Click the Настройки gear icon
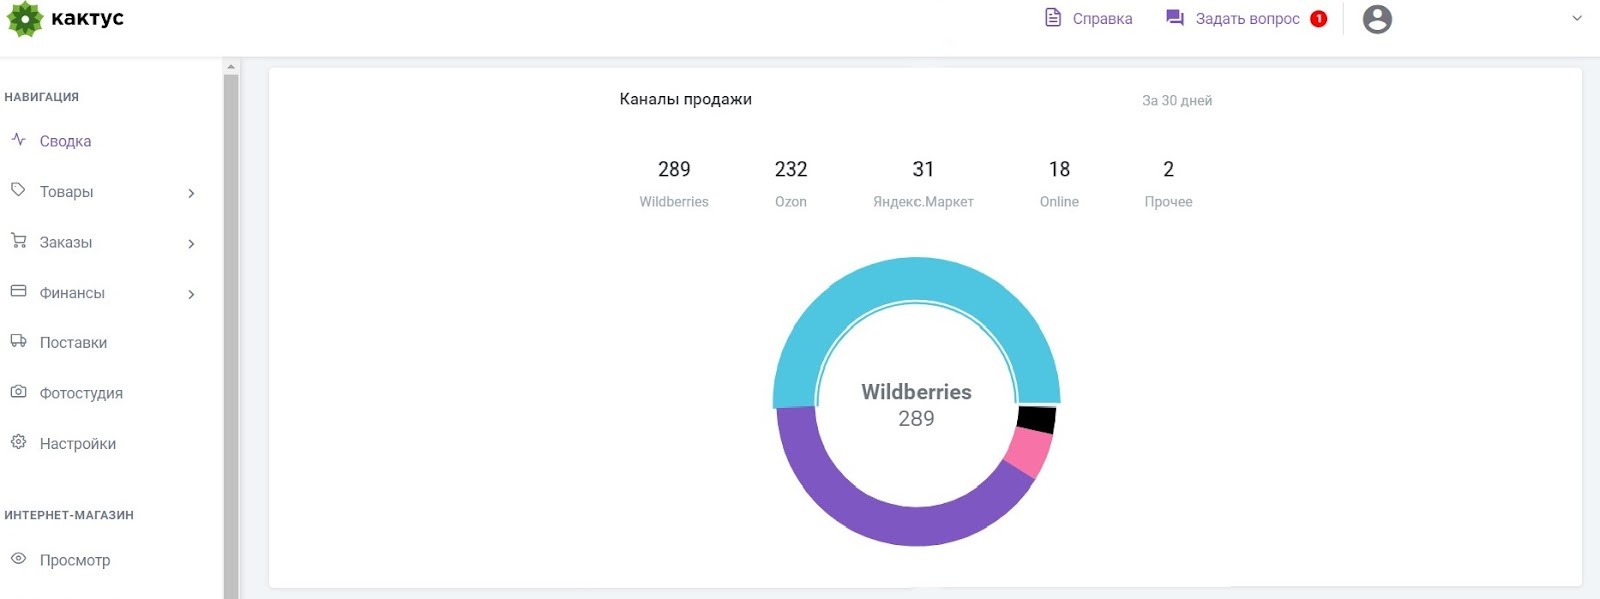1600x599 pixels. point(18,442)
